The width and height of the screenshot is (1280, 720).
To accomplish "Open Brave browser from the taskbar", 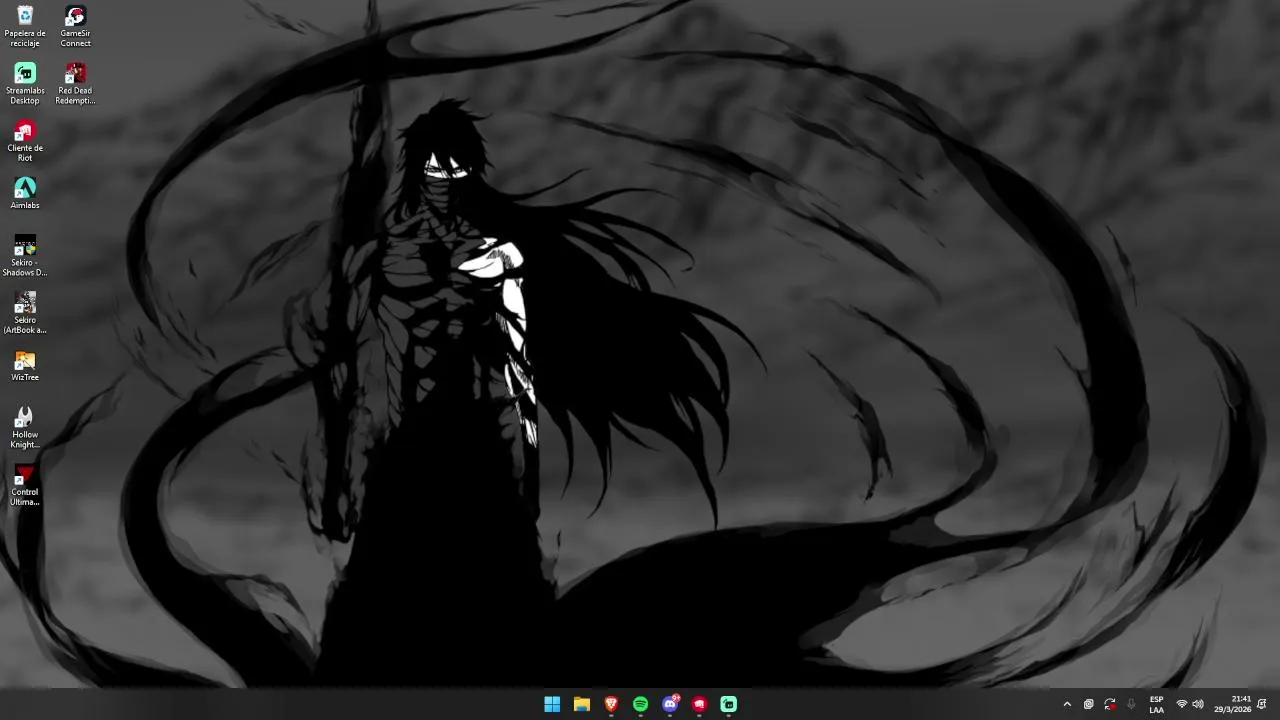I will tap(611, 704).
